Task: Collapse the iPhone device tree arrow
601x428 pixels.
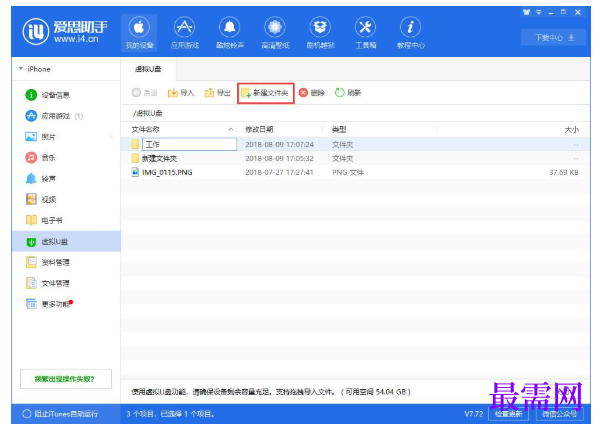Action: 21,69
